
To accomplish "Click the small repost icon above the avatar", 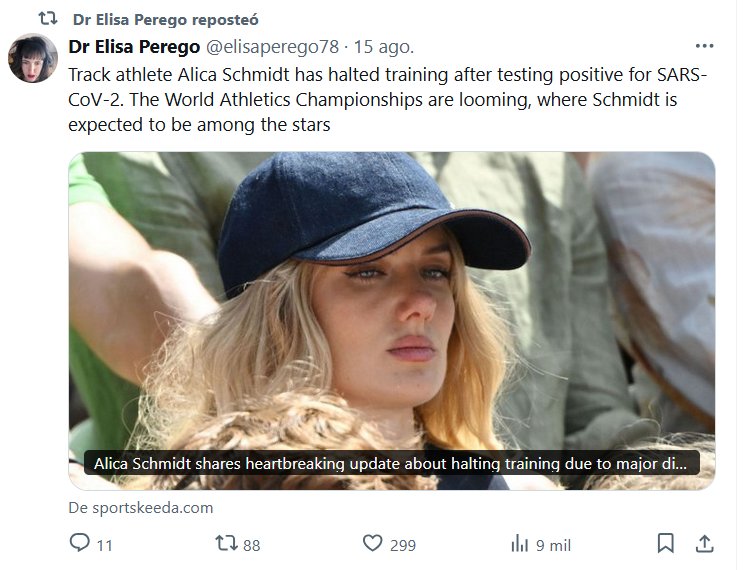I will 47,19.
